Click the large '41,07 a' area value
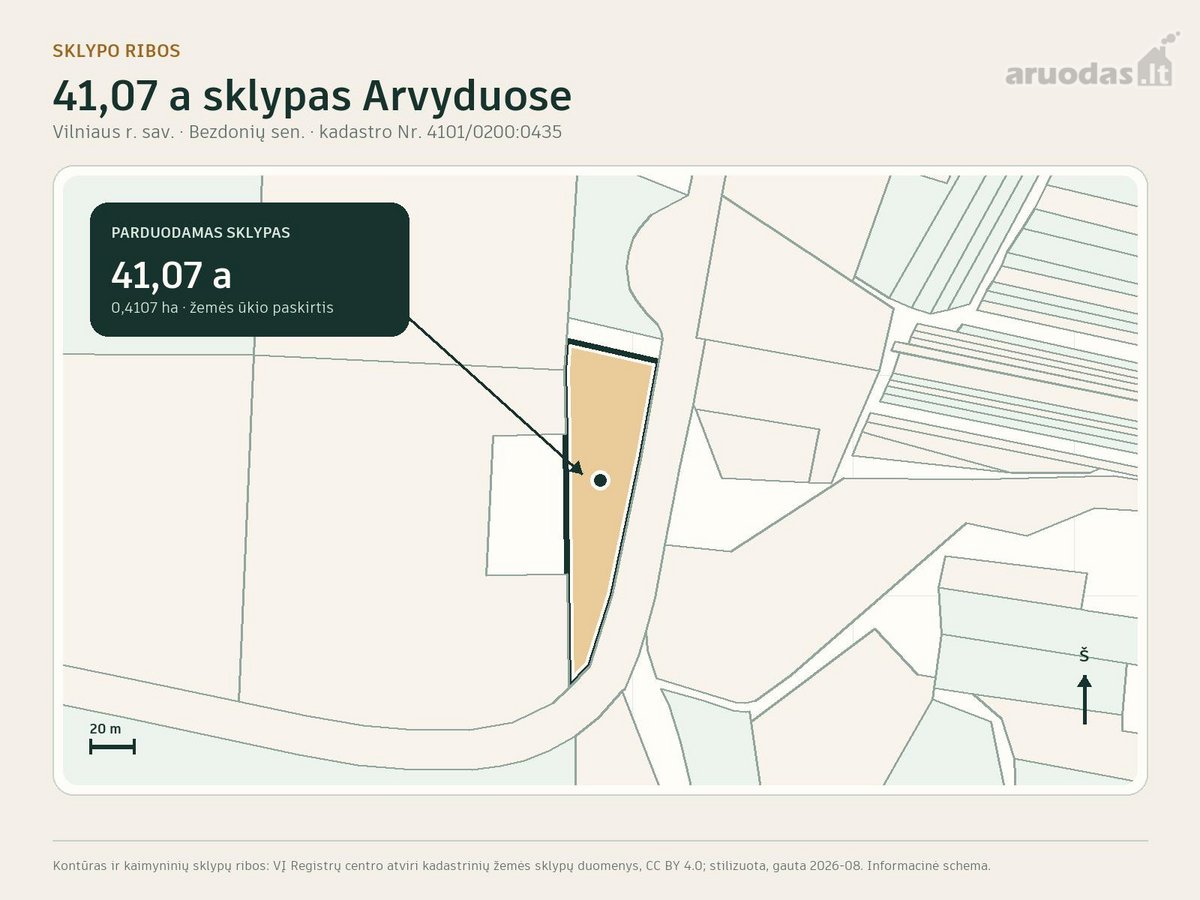This screenshot has height=900, width=1200. coord(171,273)
